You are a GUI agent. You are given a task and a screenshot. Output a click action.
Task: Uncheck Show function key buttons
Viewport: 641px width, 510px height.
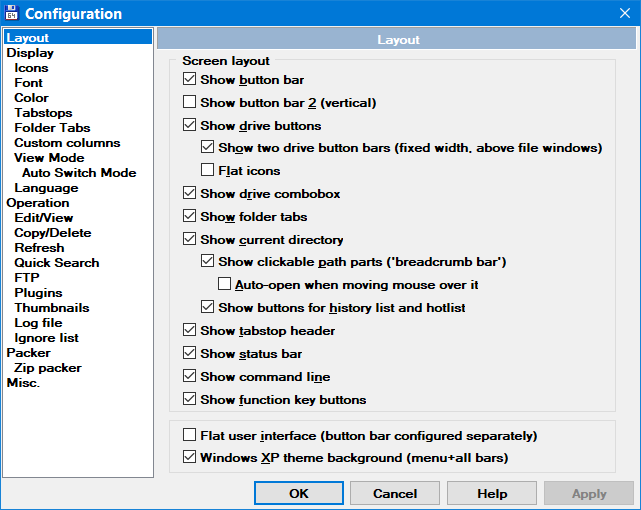coord(190,399)
